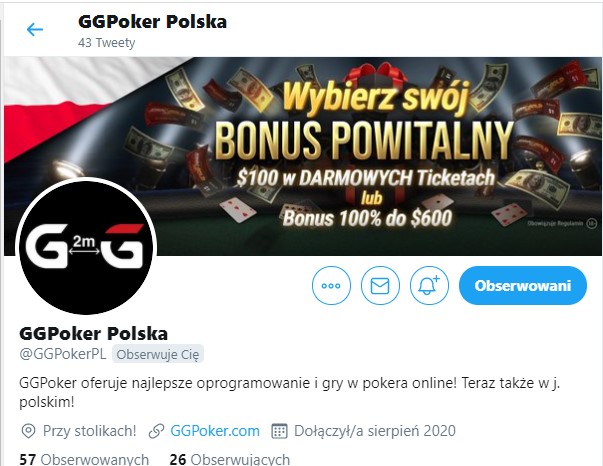Click the GGPoker Polska profile name

93,333
